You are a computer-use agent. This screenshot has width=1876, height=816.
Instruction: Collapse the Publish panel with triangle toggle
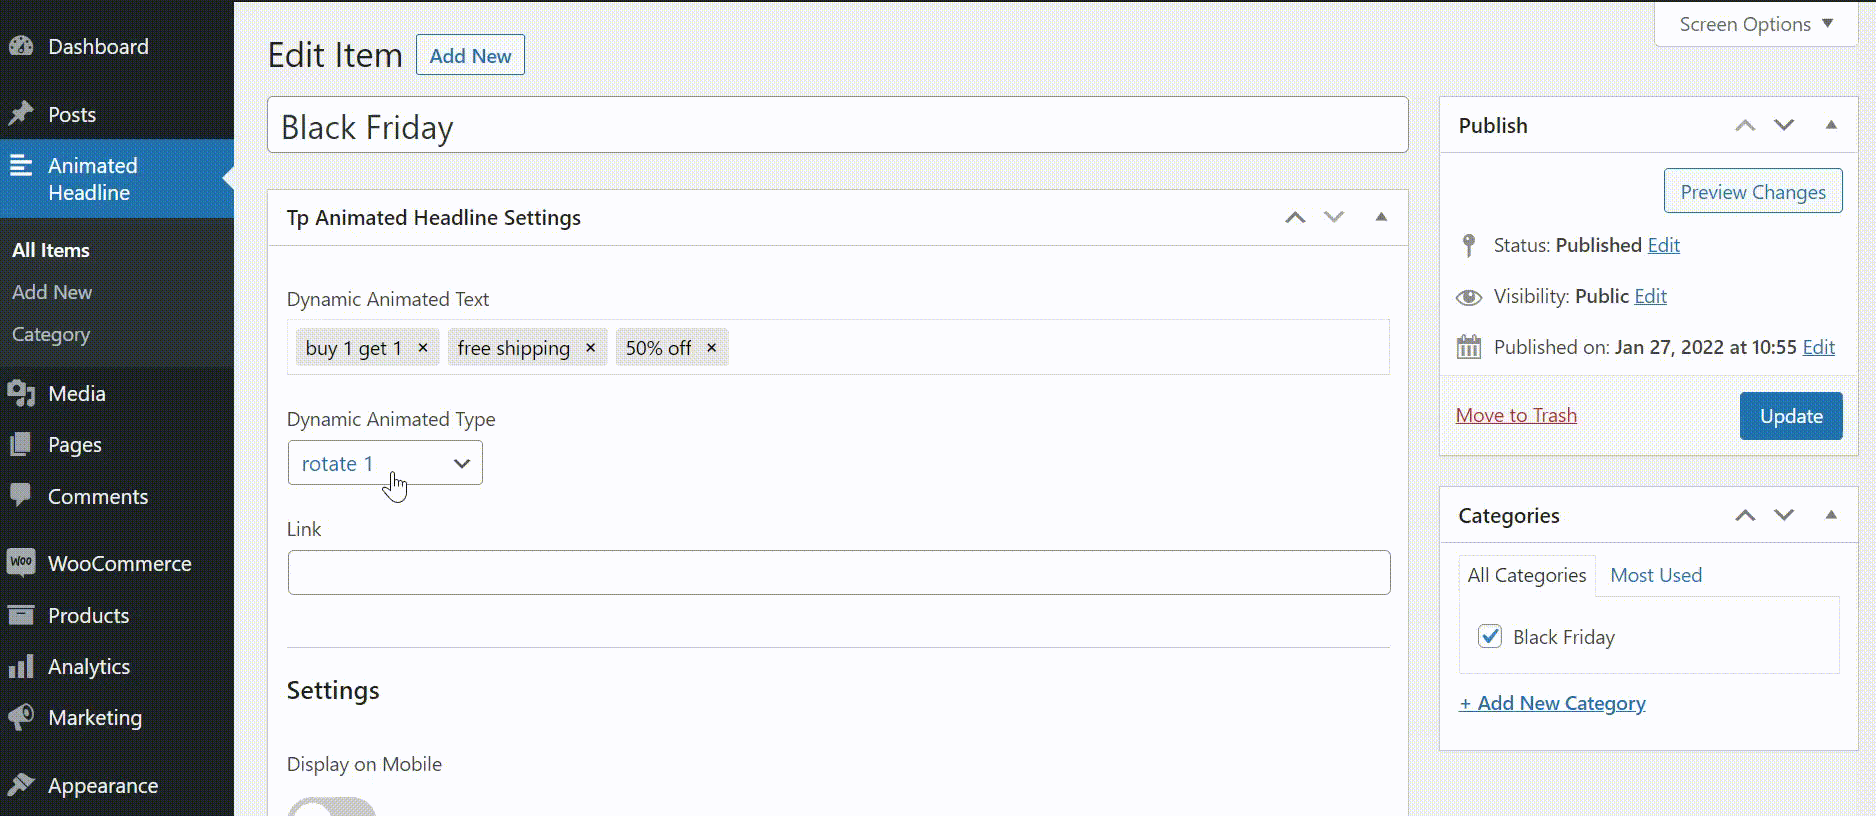coord(1831,125)
